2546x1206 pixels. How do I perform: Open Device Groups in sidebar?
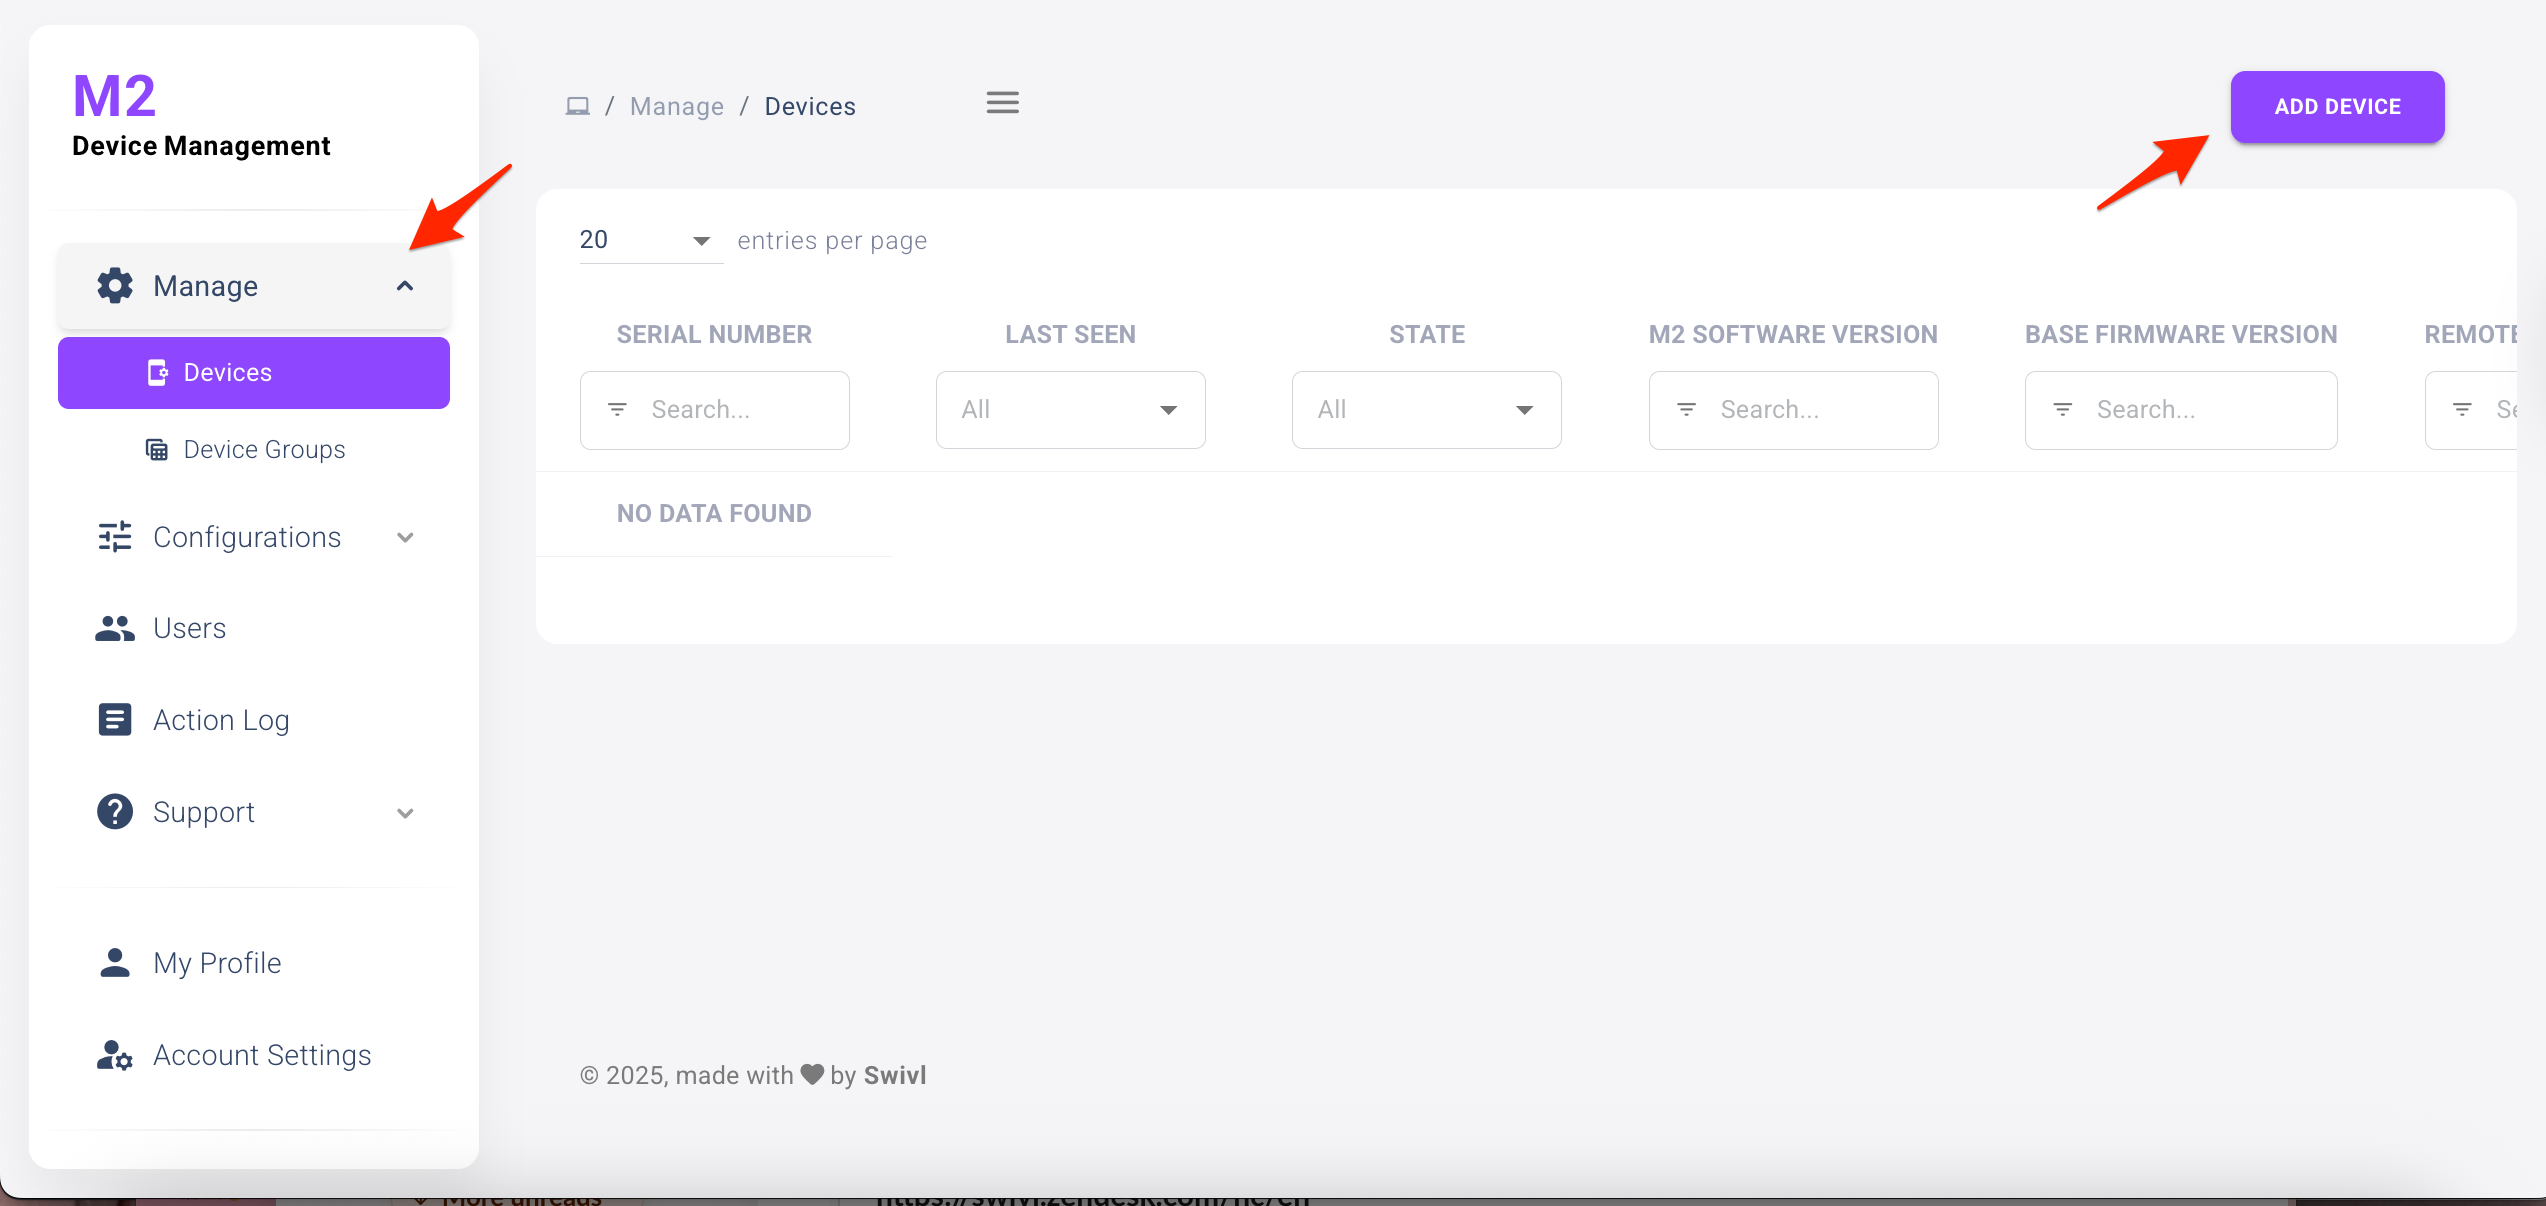point(264,450)
